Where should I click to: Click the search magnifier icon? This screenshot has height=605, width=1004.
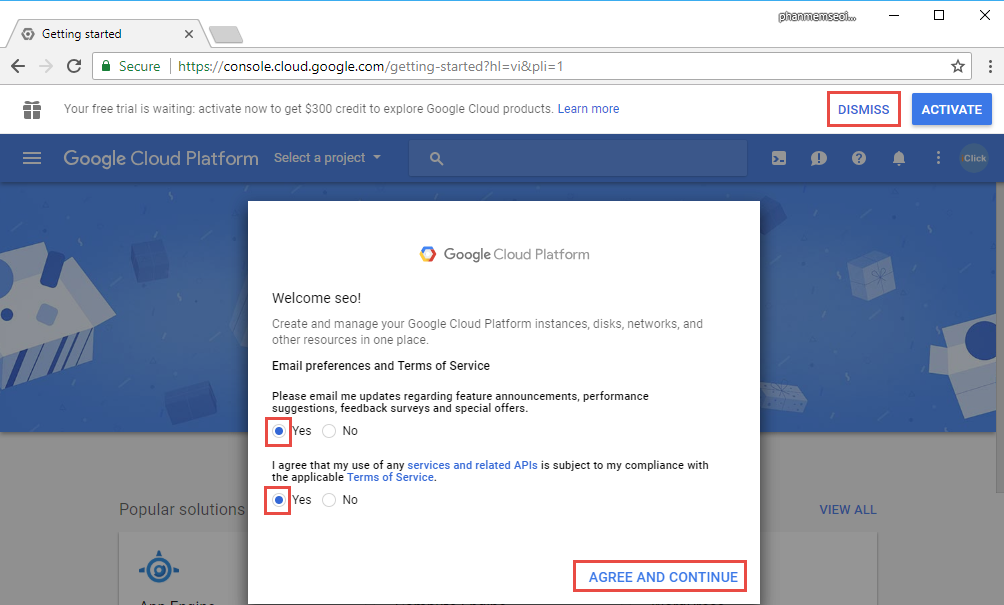point(436,158)
